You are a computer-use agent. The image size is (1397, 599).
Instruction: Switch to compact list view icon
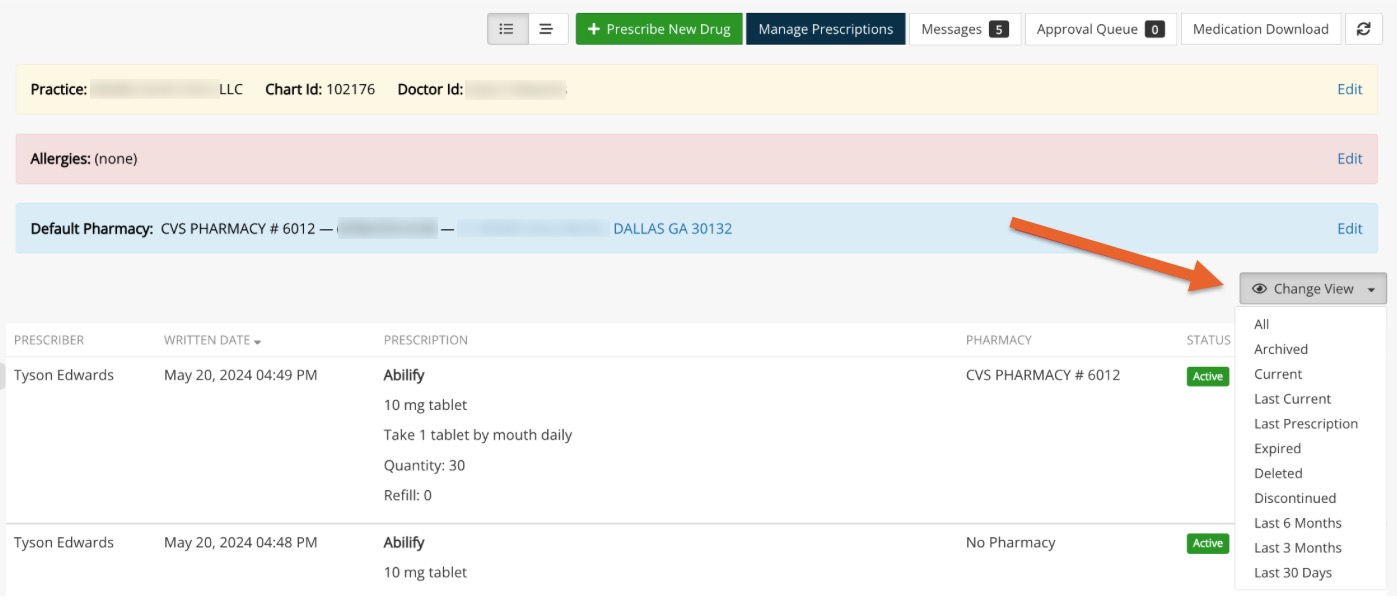[547, 29]
